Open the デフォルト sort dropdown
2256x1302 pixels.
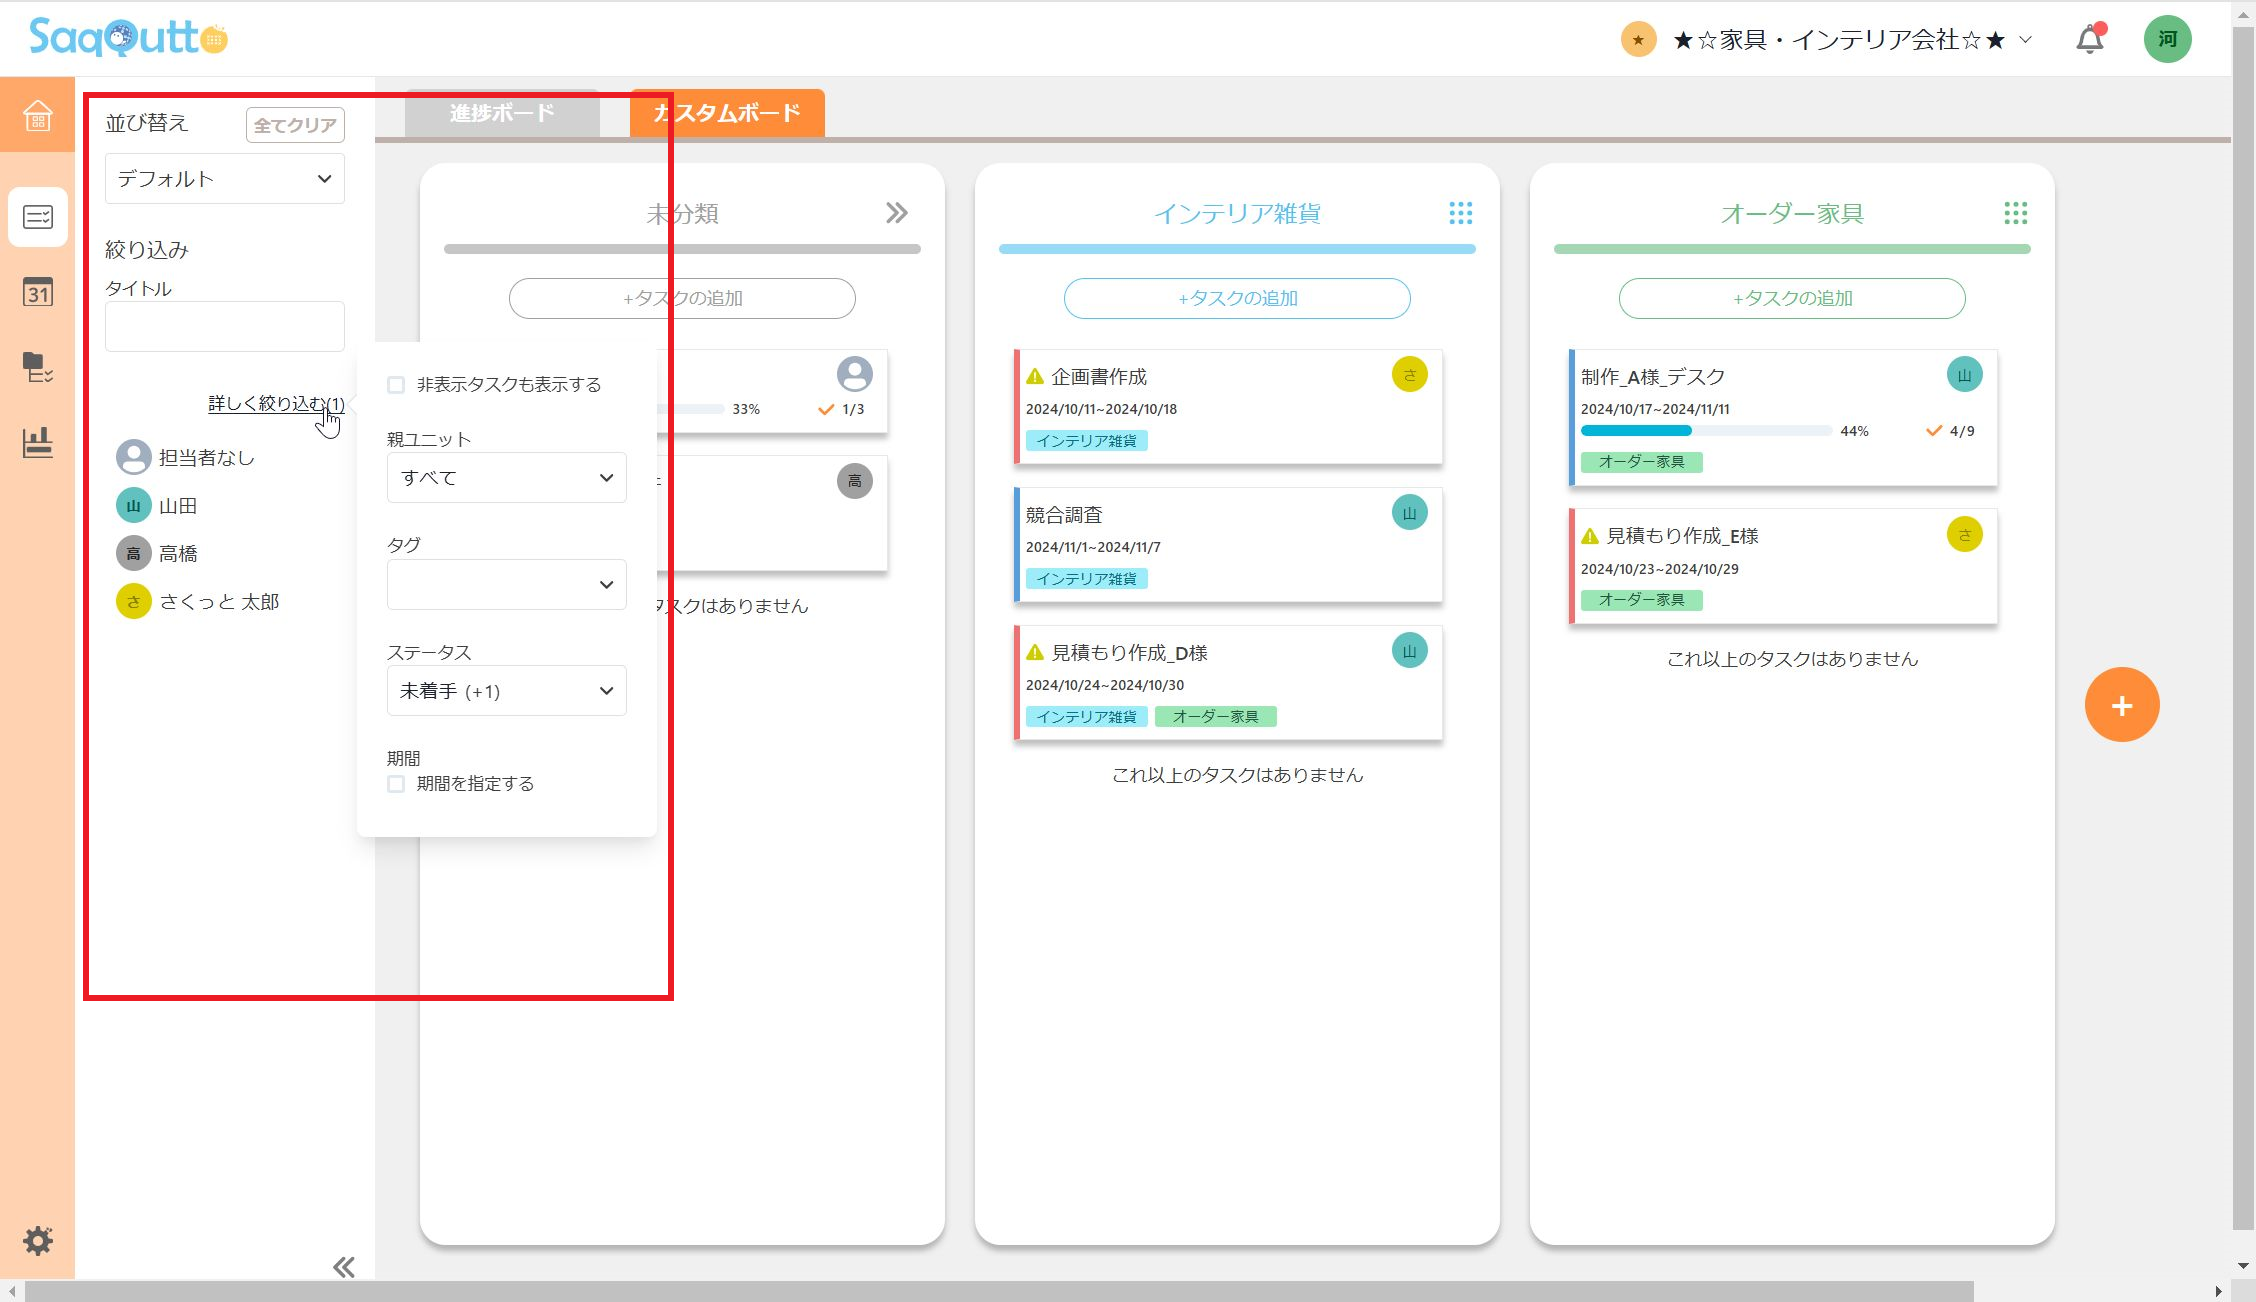click(x=224, y=179)
